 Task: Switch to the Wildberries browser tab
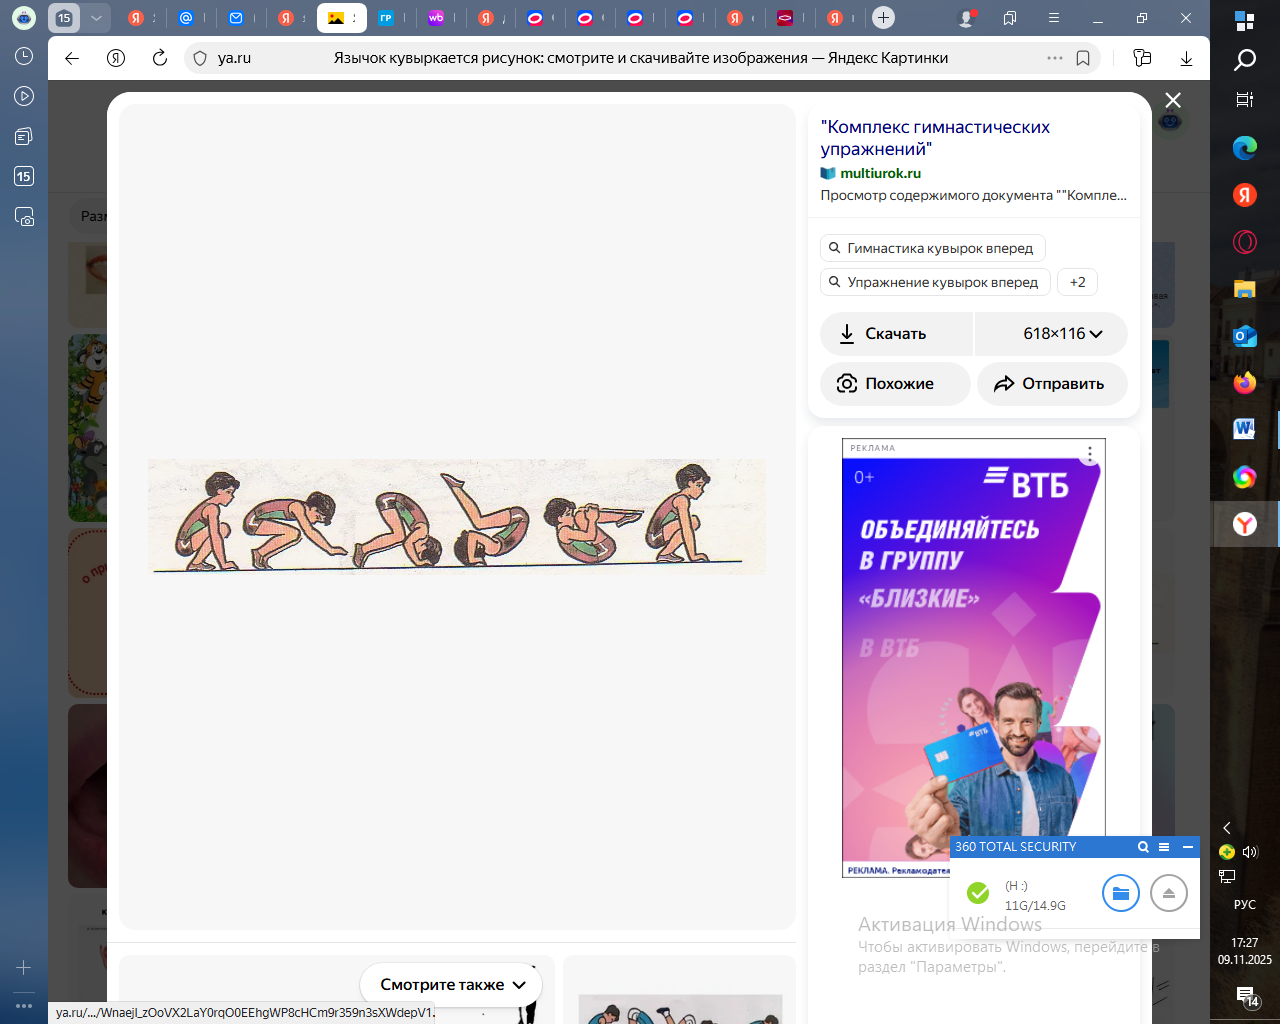point(436,18)
